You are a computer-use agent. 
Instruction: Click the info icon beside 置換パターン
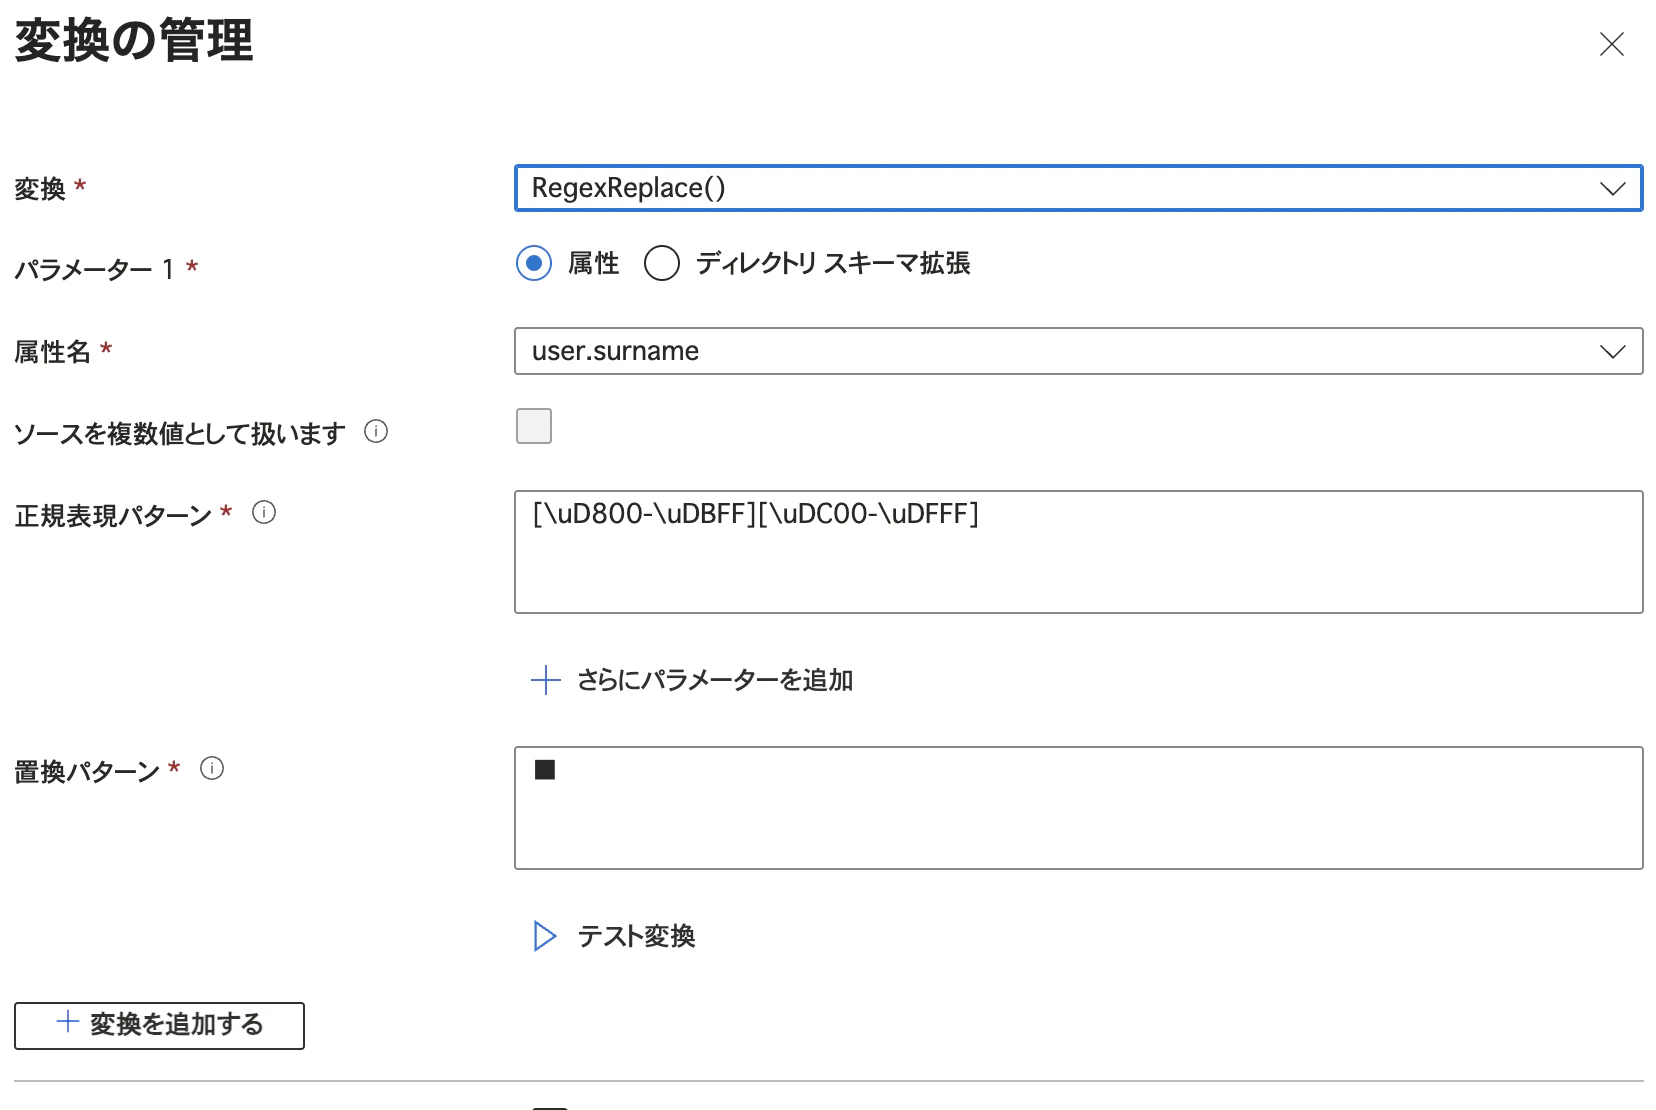point(211,768)
